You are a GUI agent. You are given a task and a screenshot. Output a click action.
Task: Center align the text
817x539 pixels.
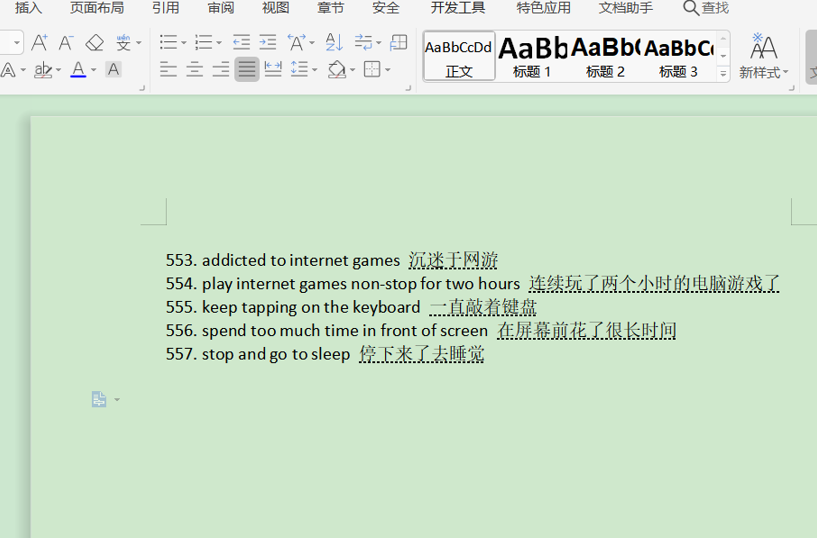click(194, 69)
